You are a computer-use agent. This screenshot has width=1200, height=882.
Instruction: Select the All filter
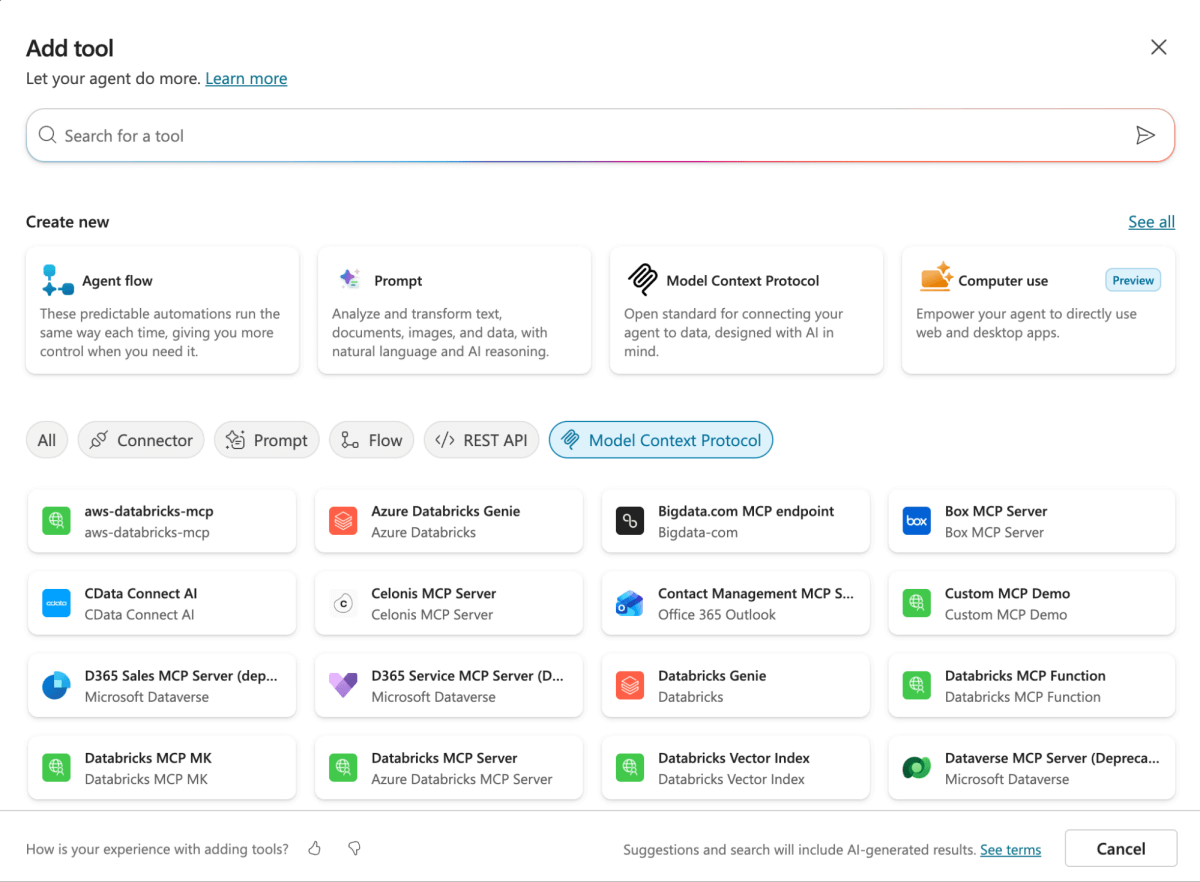(x=47, y=439)
